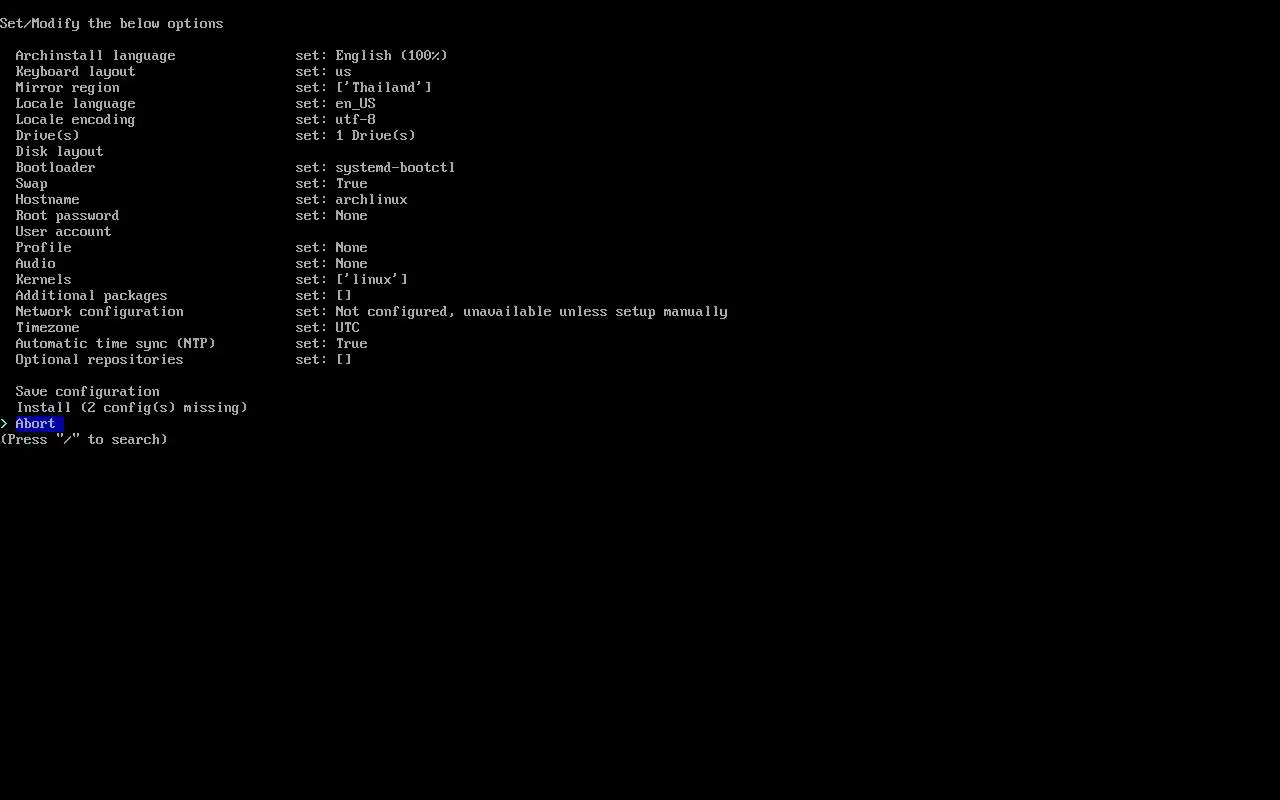Open the Disk layout option

point(60,152)
